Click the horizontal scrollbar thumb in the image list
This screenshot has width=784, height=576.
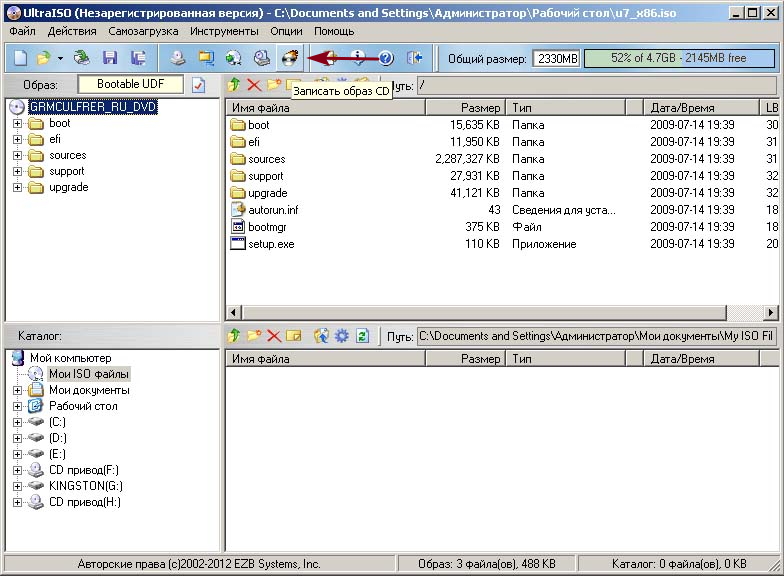point(484,313)
